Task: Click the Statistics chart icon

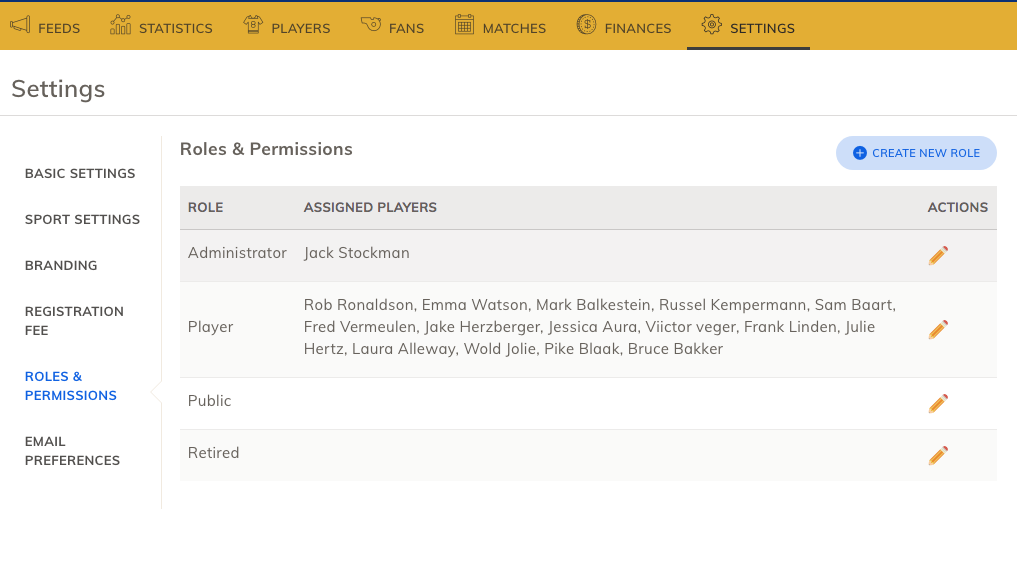Action: point(121,25)
